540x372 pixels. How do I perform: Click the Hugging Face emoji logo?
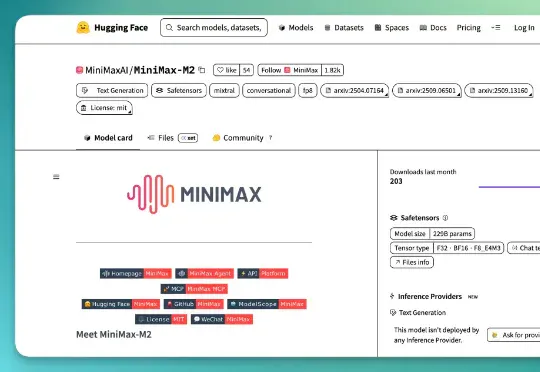[x=83, y=28]
